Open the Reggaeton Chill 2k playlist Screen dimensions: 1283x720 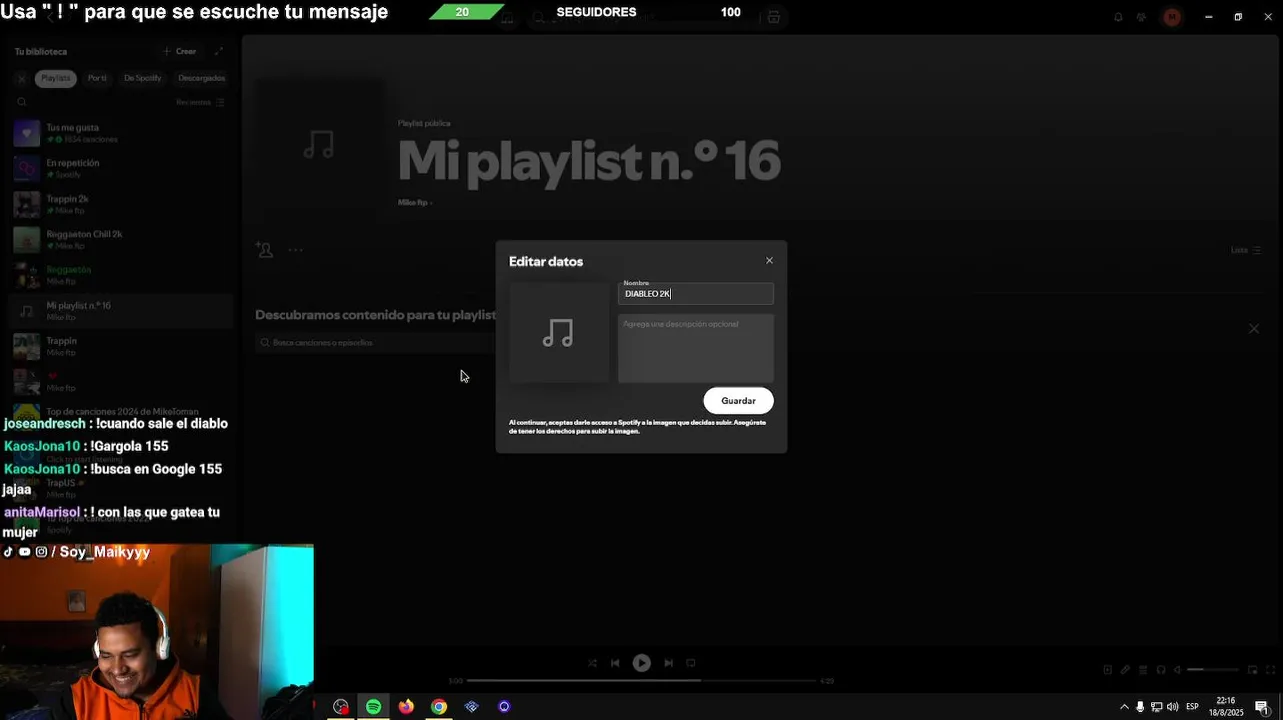pyautogui.click(x=120, y=239)
